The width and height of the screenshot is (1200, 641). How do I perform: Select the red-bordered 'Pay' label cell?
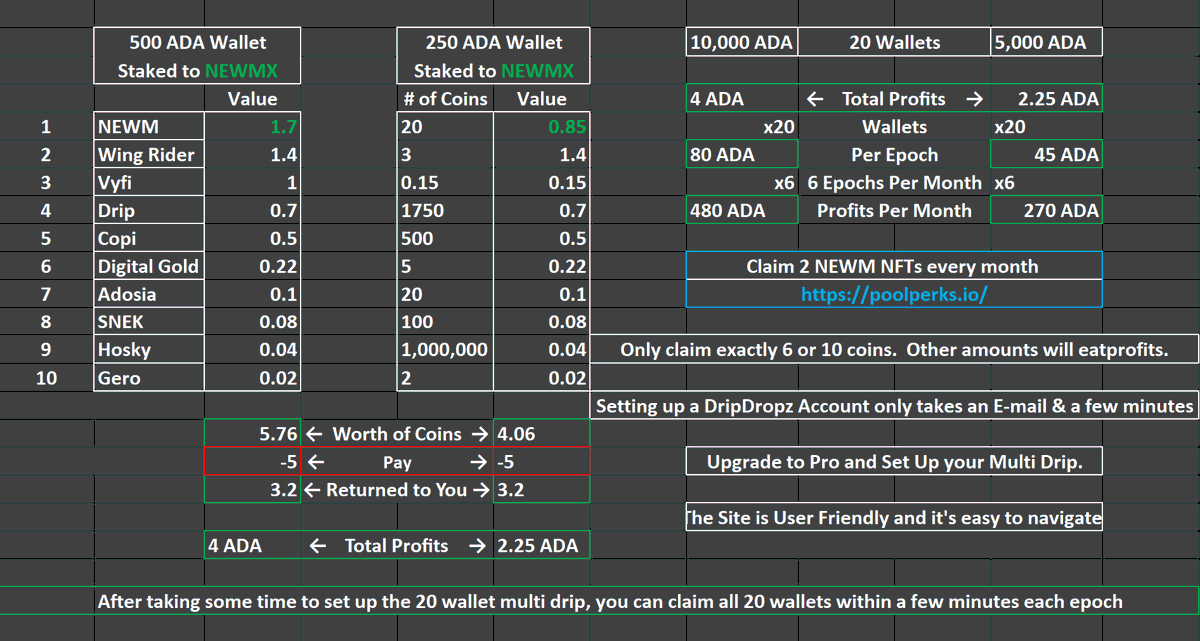(397, 462)
